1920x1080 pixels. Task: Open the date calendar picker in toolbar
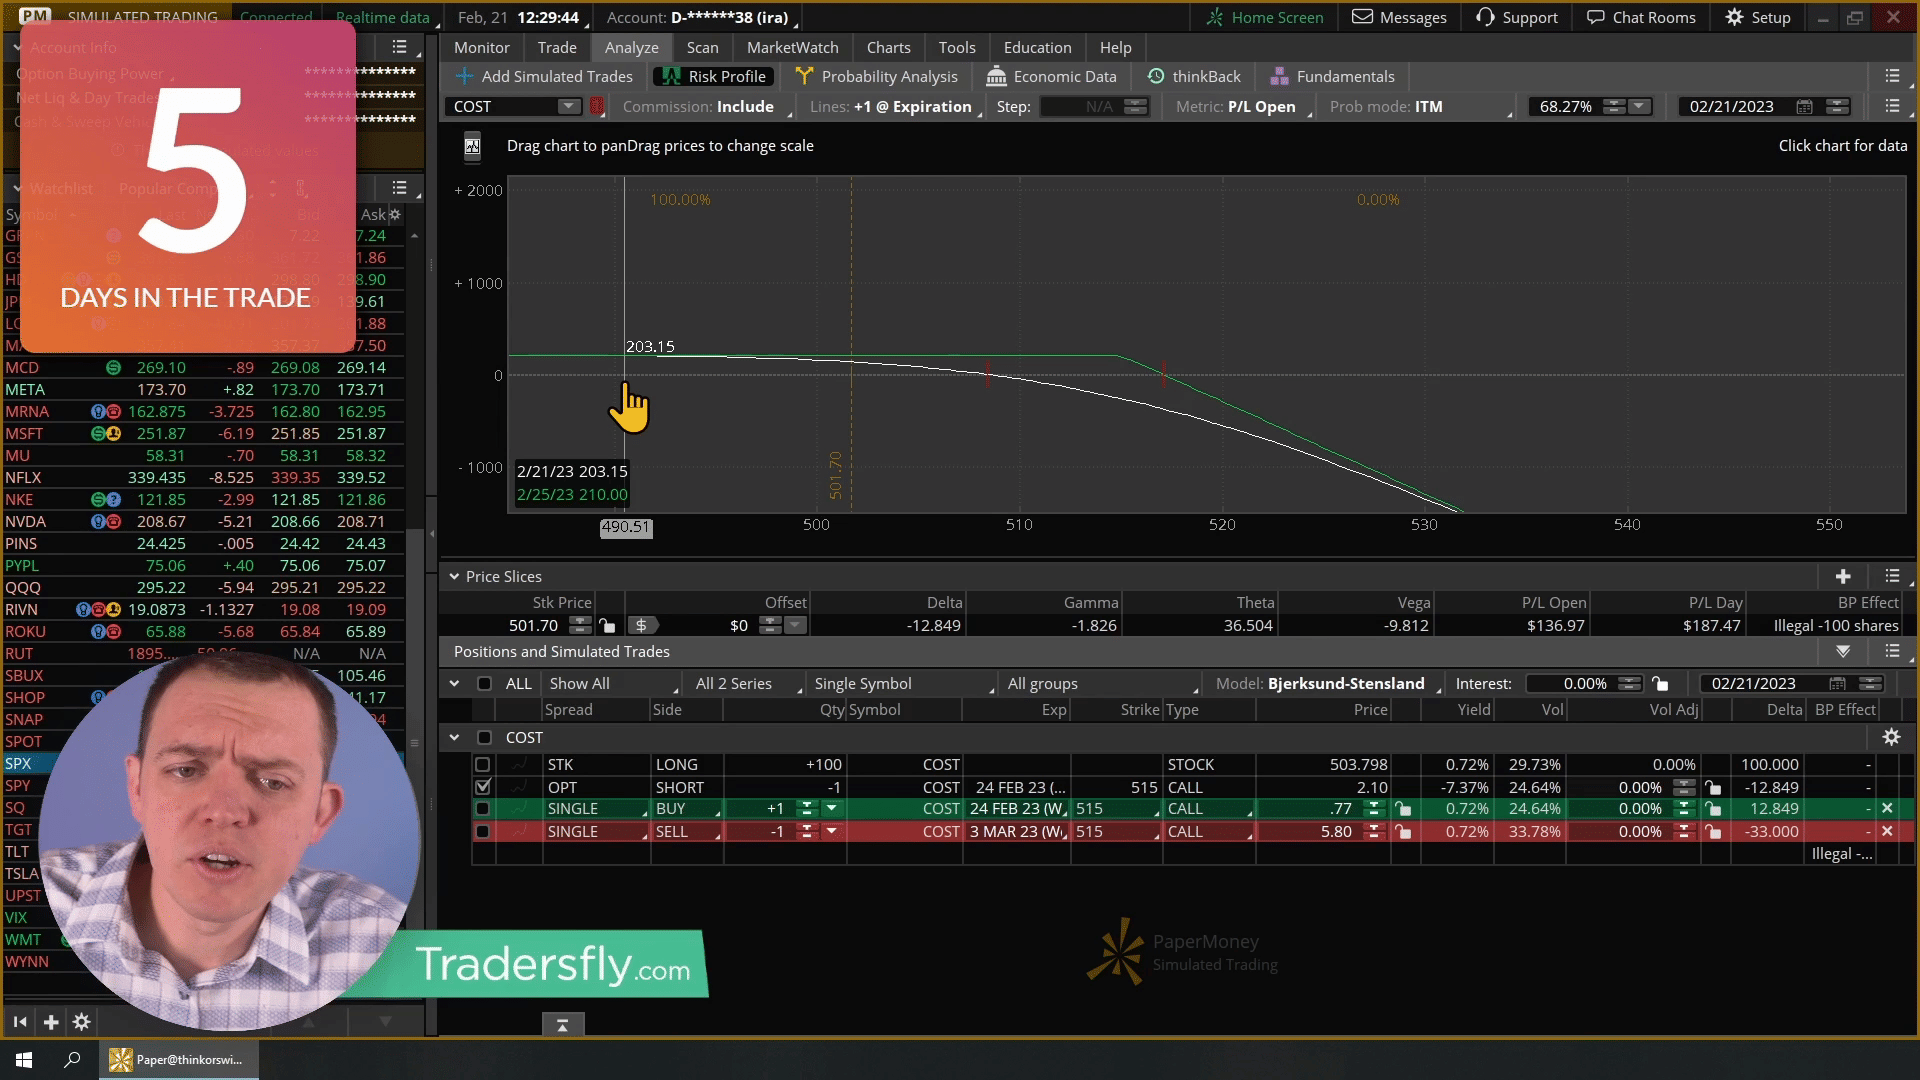1804,106
